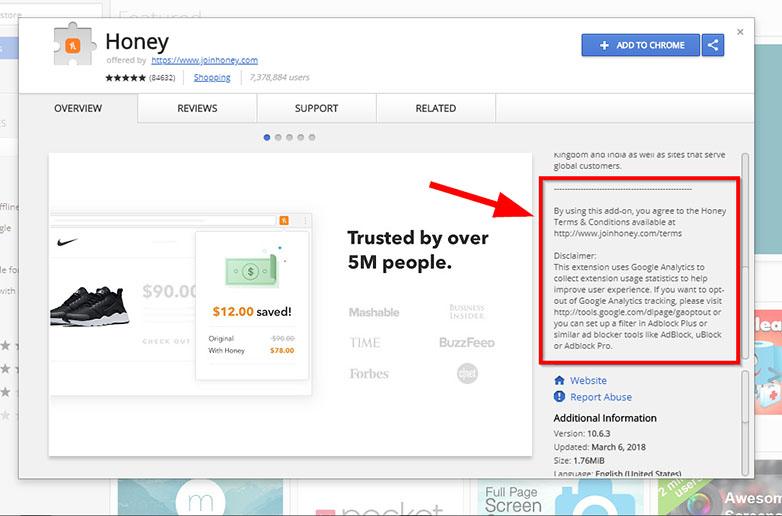Click the 7,378,884 users text
The image size is (782, 516).
pos(279,77)
